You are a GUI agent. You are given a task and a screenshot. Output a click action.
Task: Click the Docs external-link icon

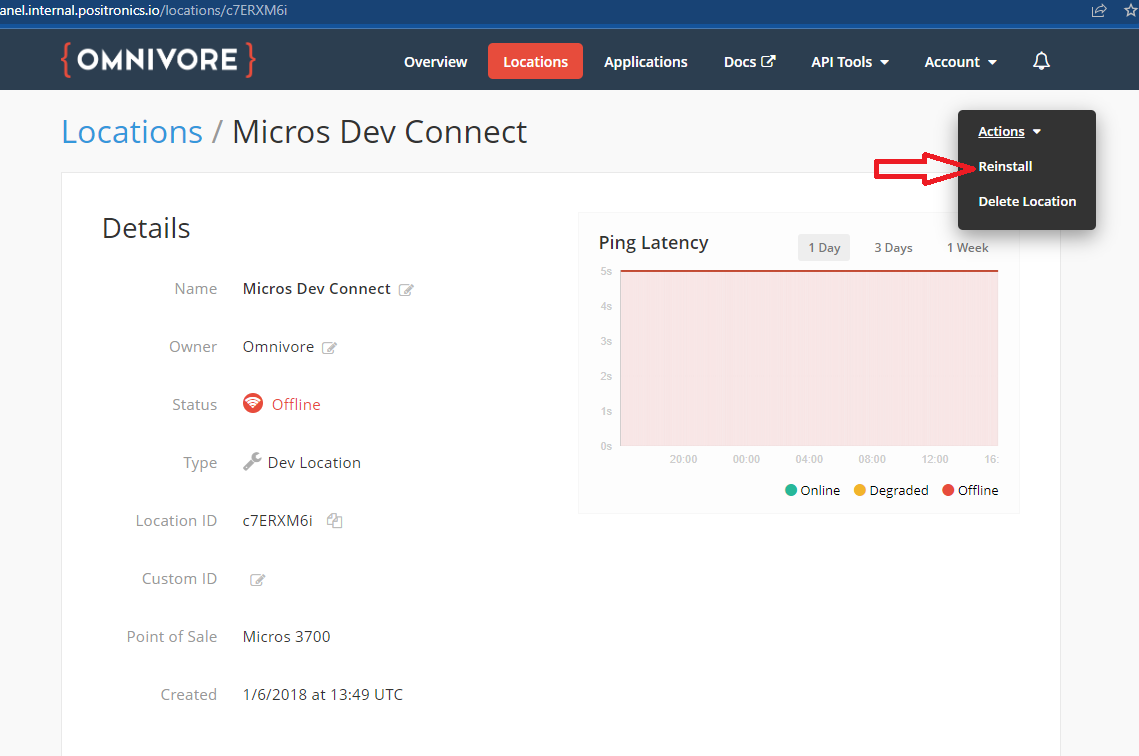coord(769,61)
